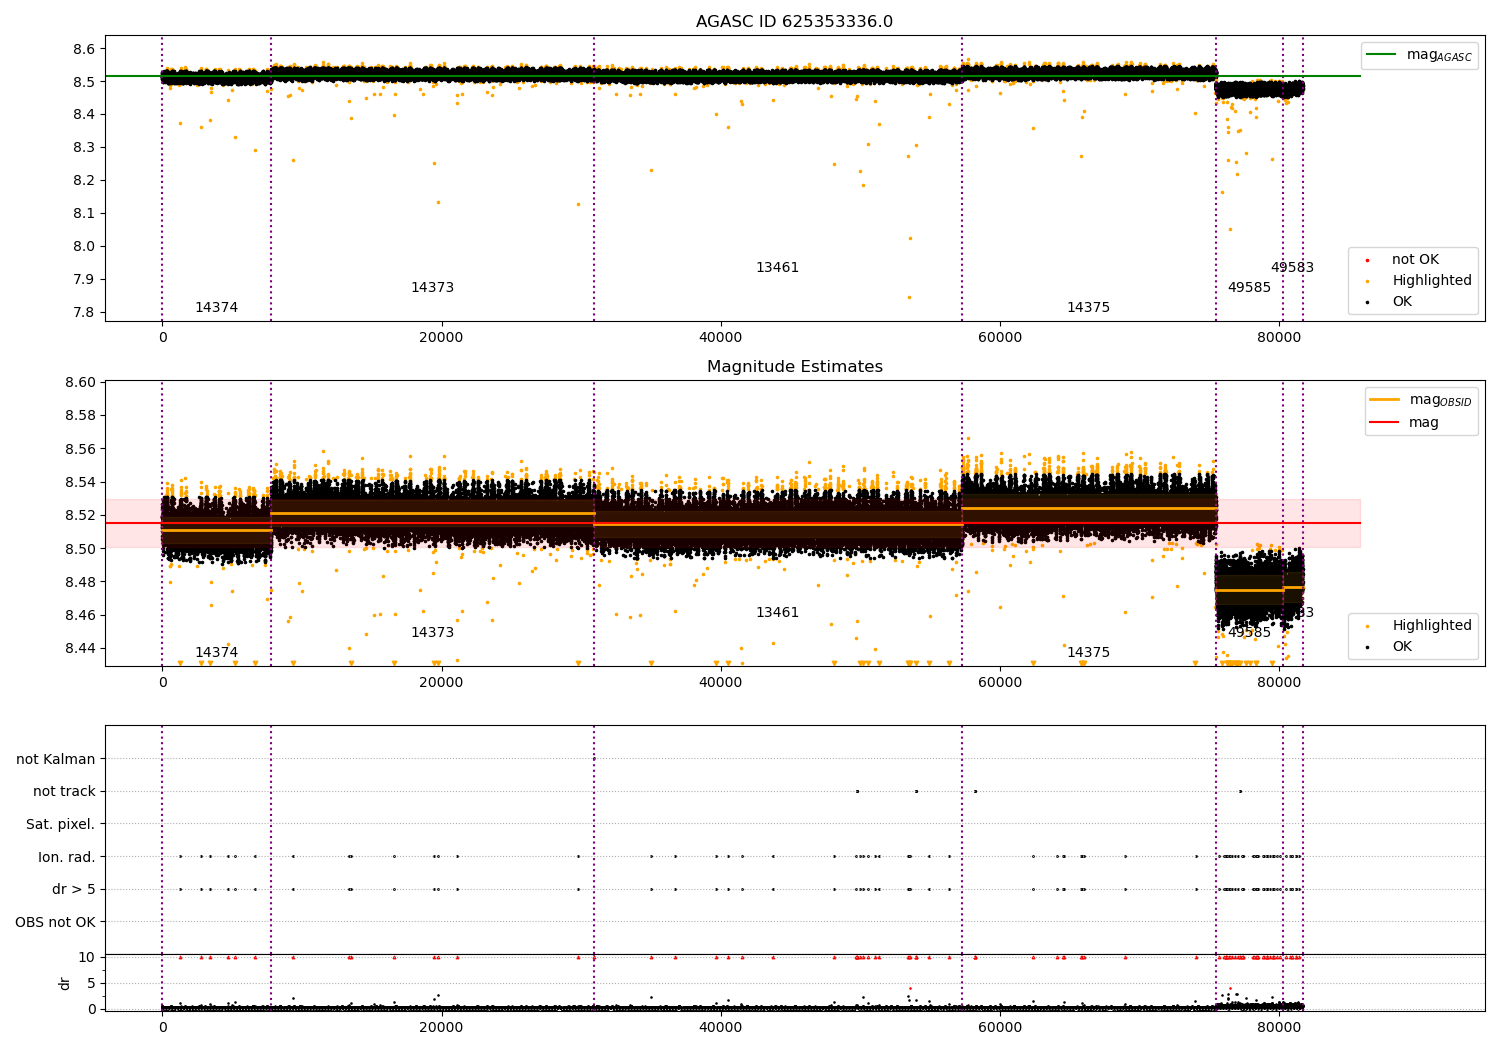Click the 10 tick on the dr axis

coord(87,958)
